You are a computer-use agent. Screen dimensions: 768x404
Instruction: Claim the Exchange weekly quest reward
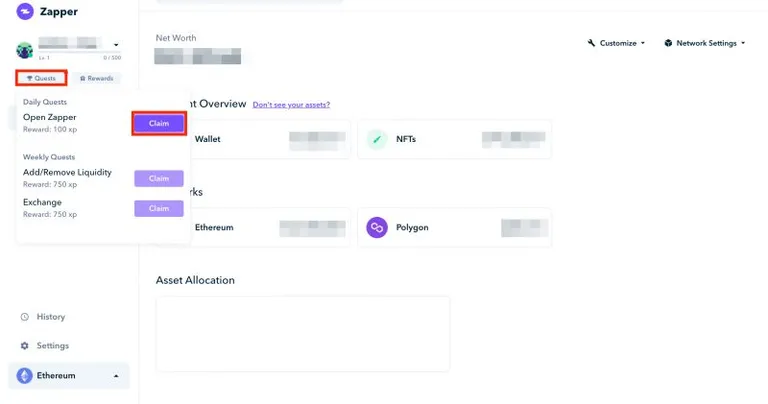(x=159, y=208)
